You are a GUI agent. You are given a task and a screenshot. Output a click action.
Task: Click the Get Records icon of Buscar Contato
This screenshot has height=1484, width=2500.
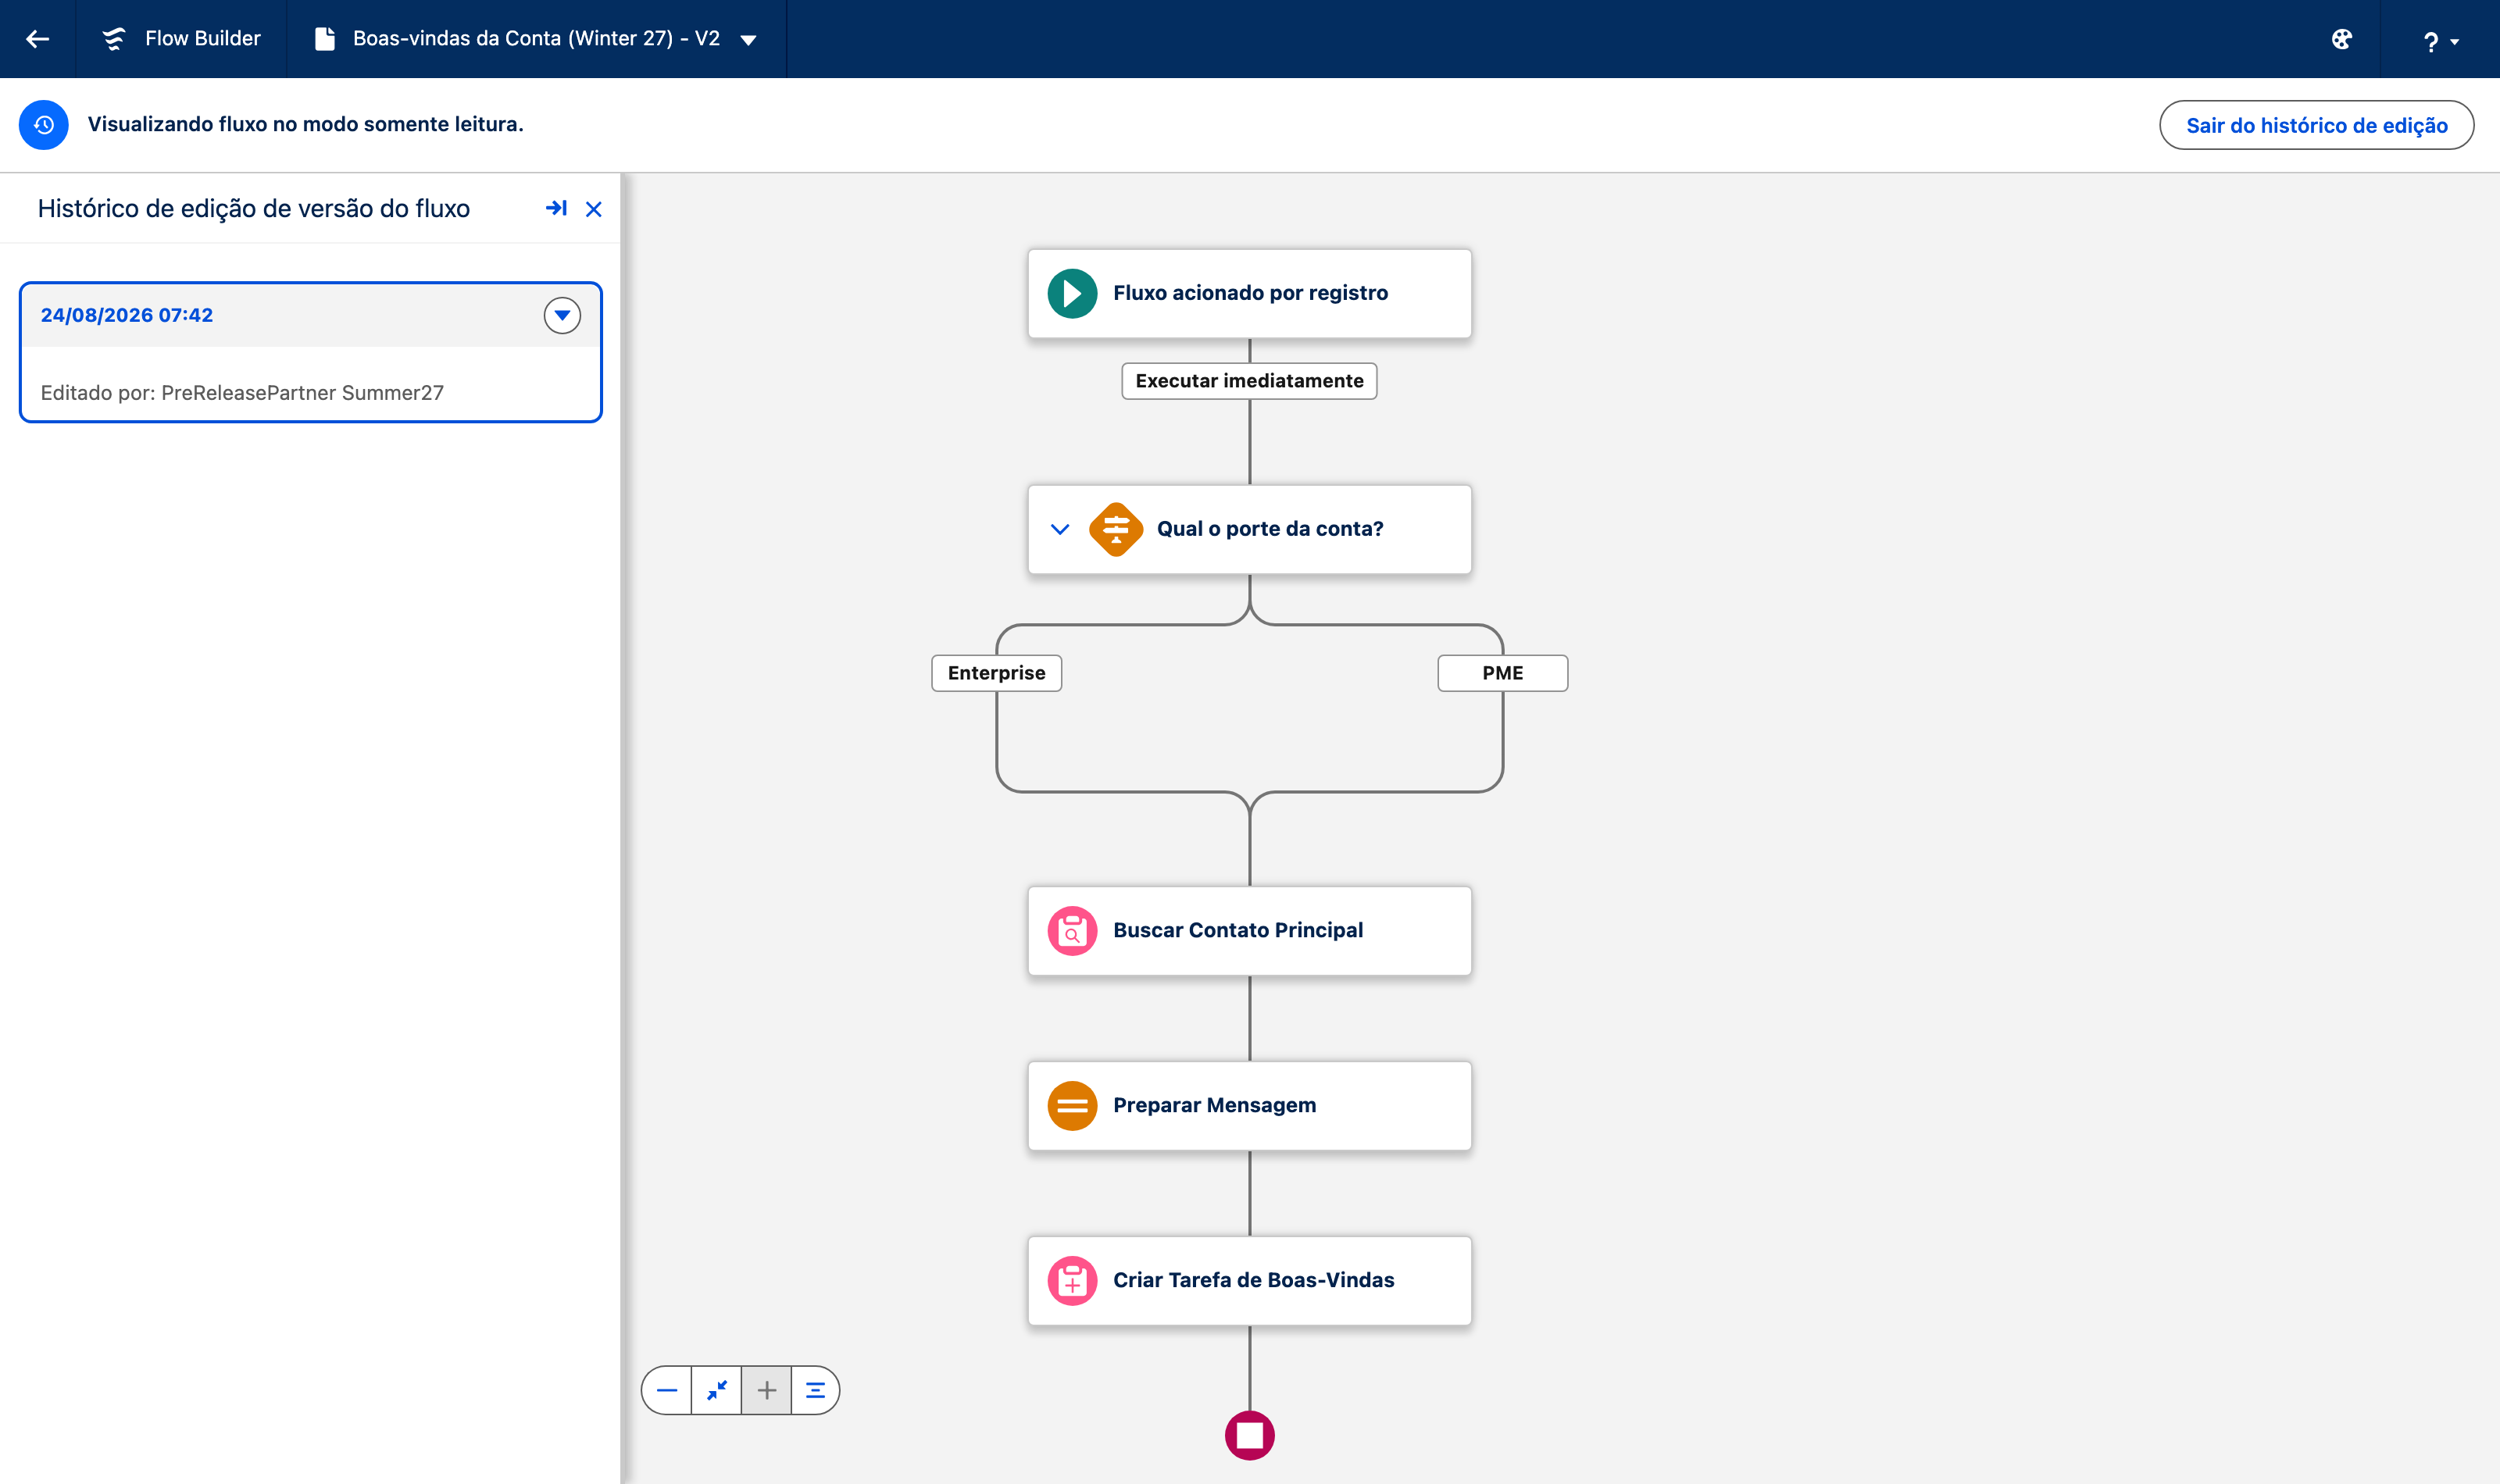point(1072,931)
